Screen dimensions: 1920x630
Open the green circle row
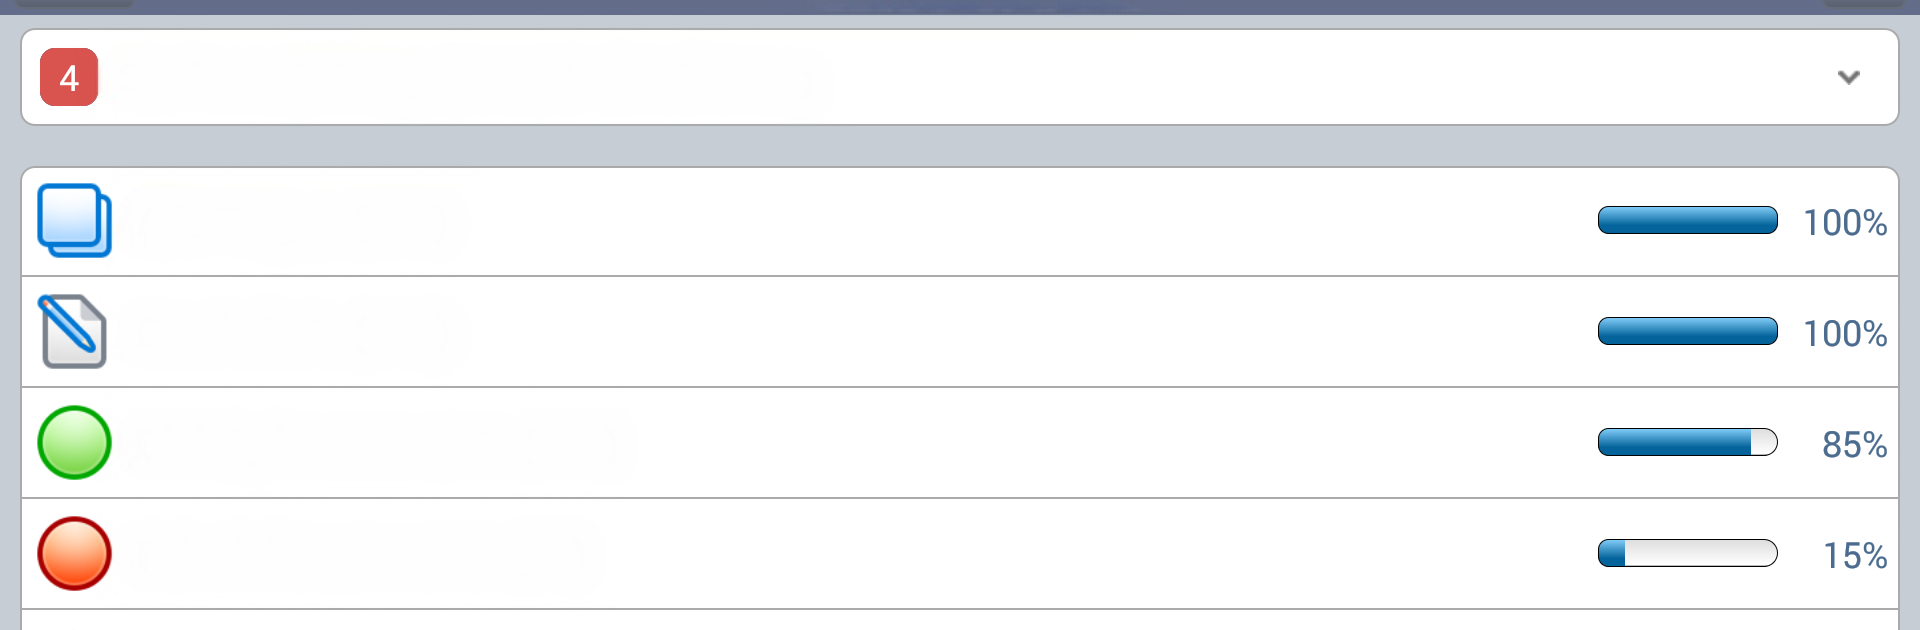pyautogui.click(x=960, y=443)
